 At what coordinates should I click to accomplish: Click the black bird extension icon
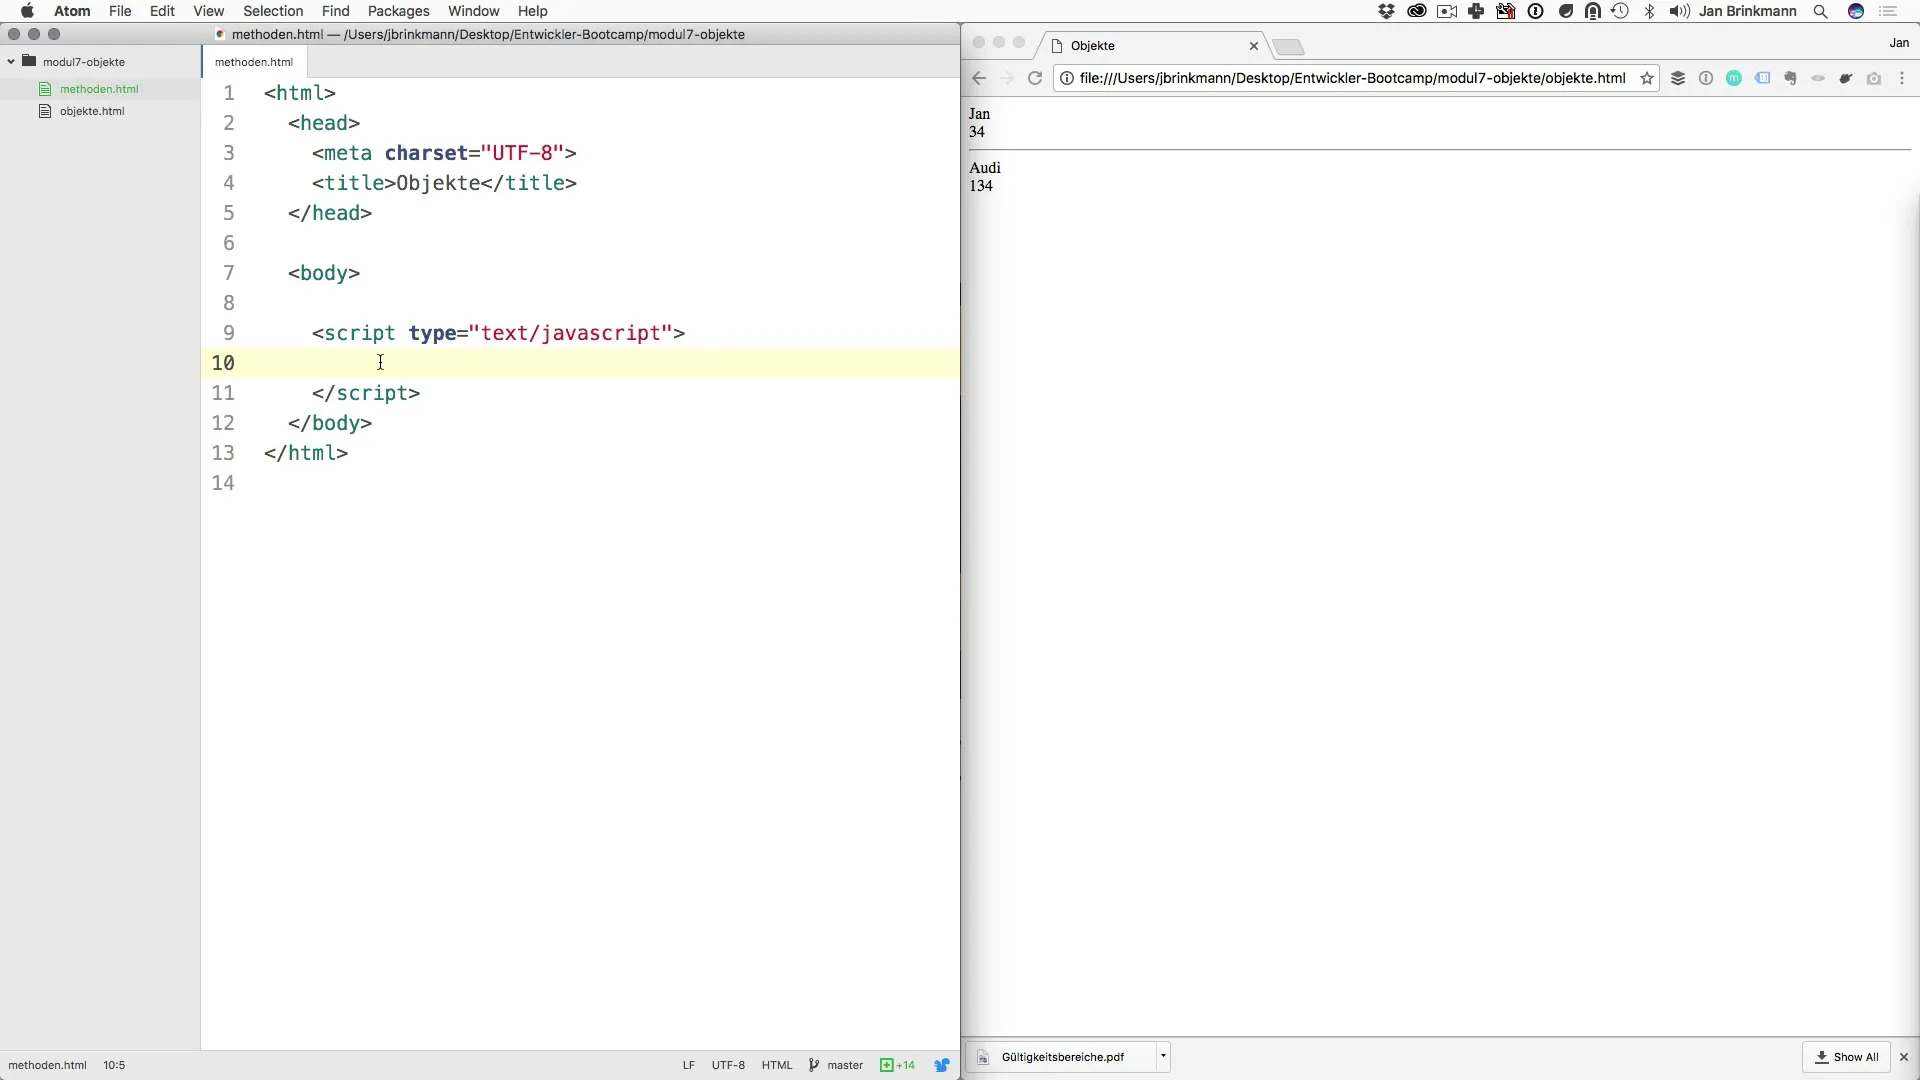coord(1846,78)
